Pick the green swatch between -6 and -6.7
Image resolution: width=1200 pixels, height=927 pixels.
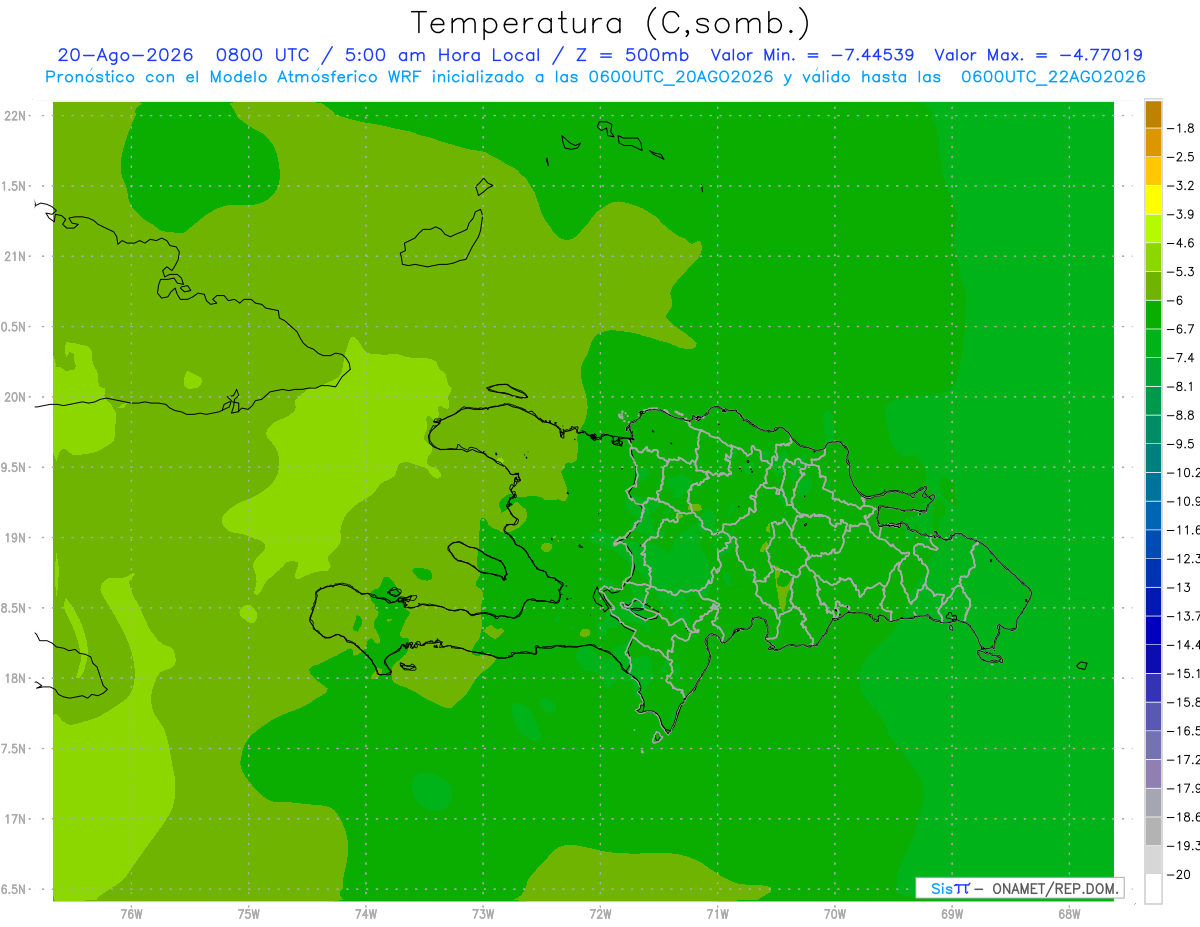click(1153, 315)
